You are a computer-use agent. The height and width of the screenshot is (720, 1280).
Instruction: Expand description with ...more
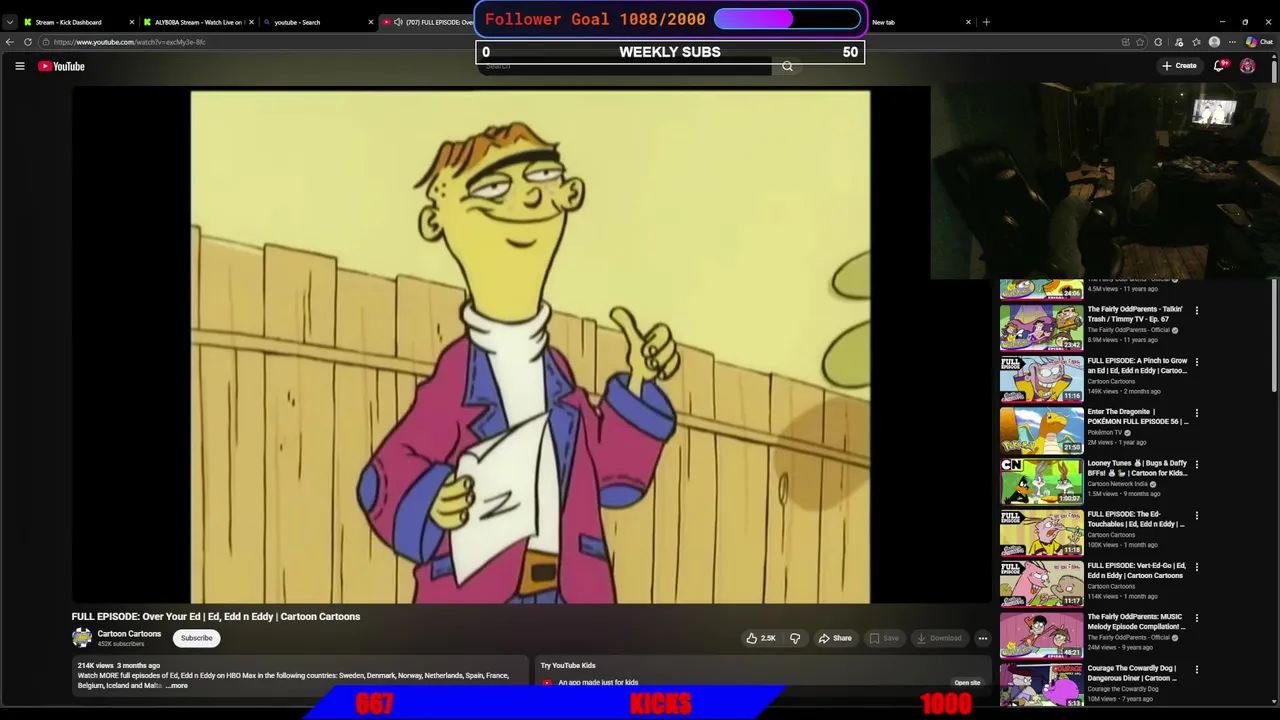coord(176,686)
